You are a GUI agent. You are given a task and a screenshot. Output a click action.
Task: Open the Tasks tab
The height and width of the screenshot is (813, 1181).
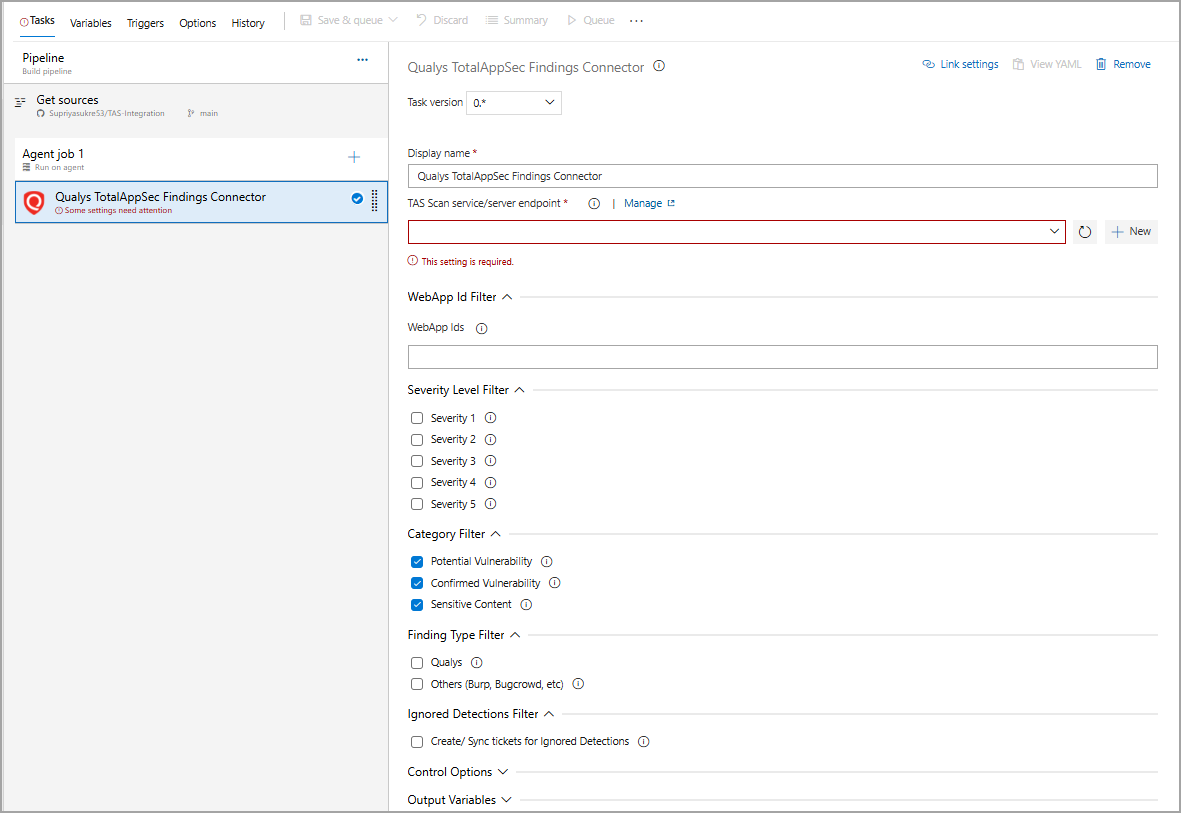pyautogui.click(x=37, y=21)
